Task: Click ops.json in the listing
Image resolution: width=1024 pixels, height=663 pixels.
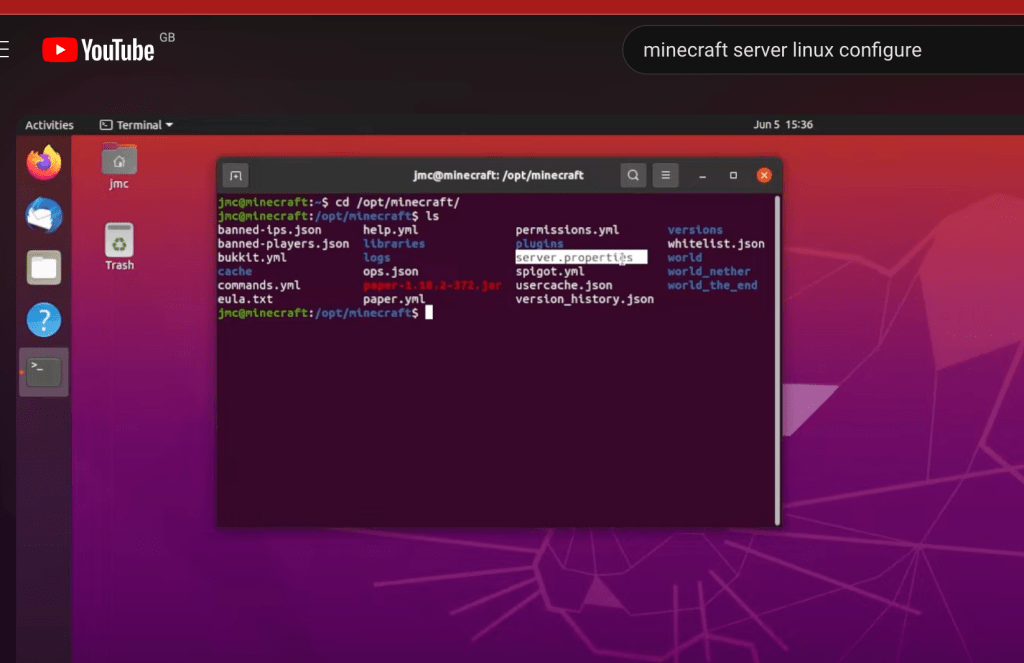Action: pos(391,272)
